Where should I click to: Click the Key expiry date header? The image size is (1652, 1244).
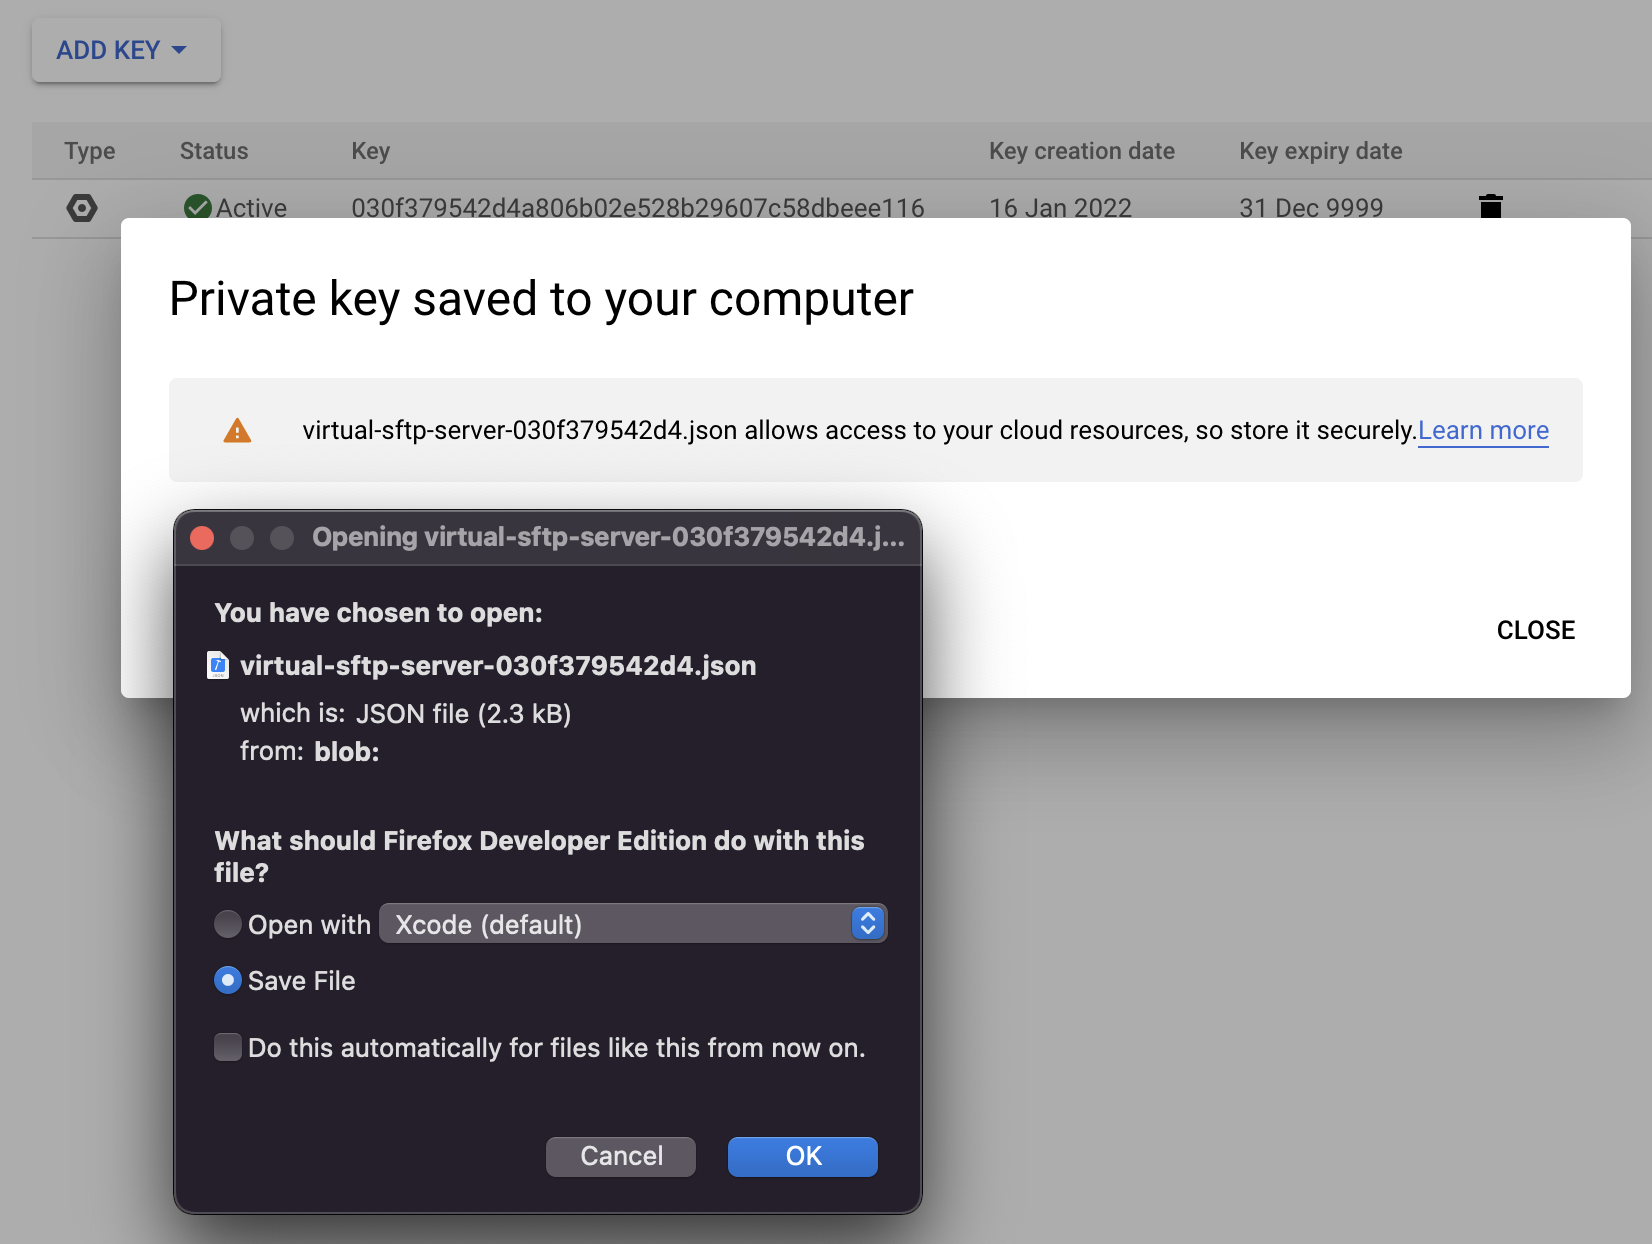[1320, 151]
